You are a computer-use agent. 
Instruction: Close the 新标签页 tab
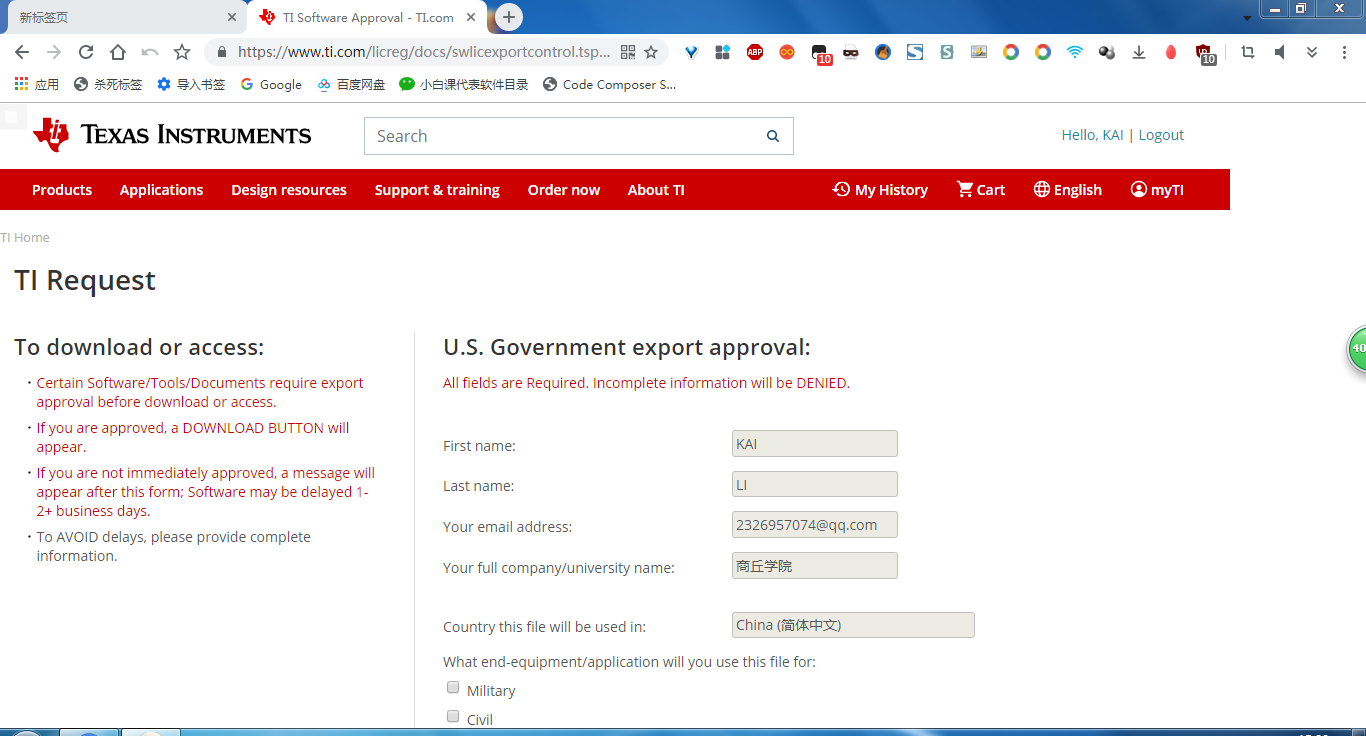point(231,17)
